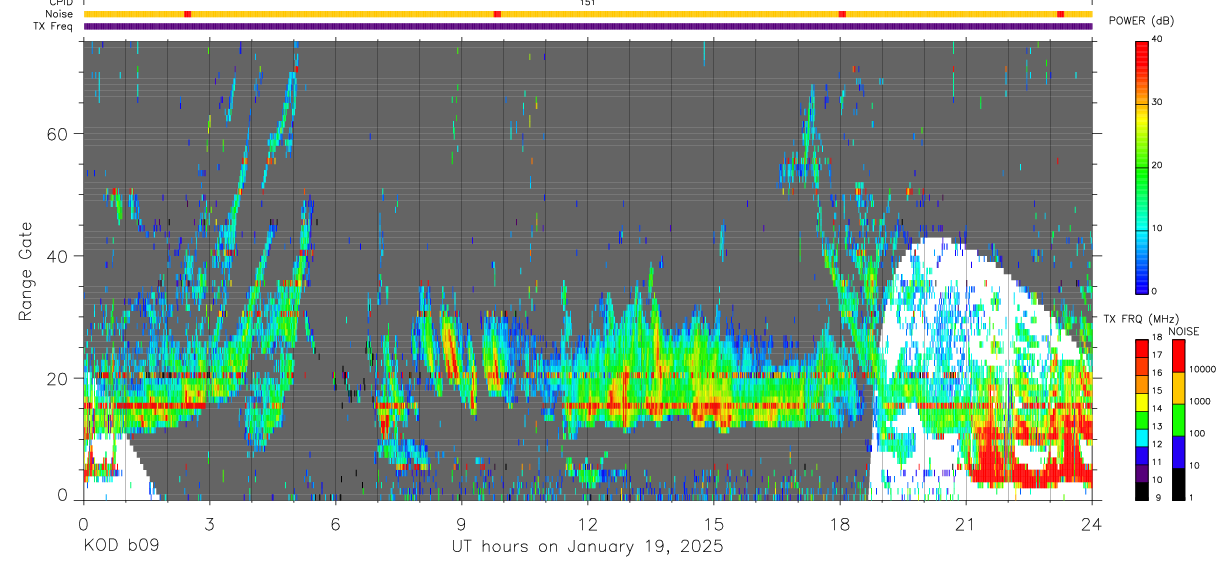This screenshot has height=567, width=1228.
Task: Click the 60 tick on the Range Gate axis
Action: tap(58, 133)
